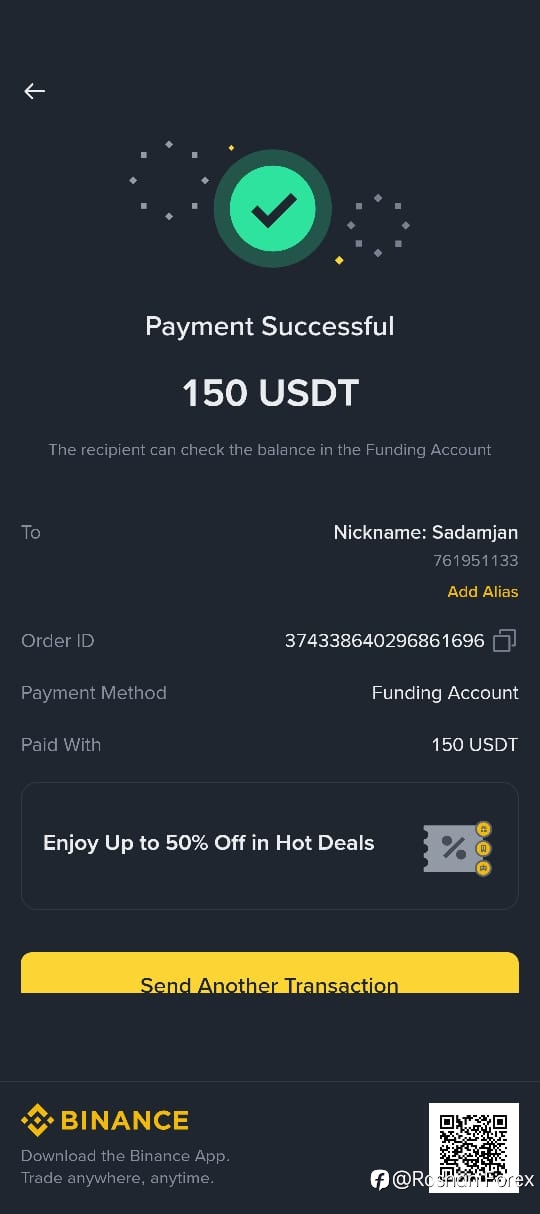Tap the large 150 USDT amount heading
This screenshot has width=540, height=1214.
(x=270, y=393)
